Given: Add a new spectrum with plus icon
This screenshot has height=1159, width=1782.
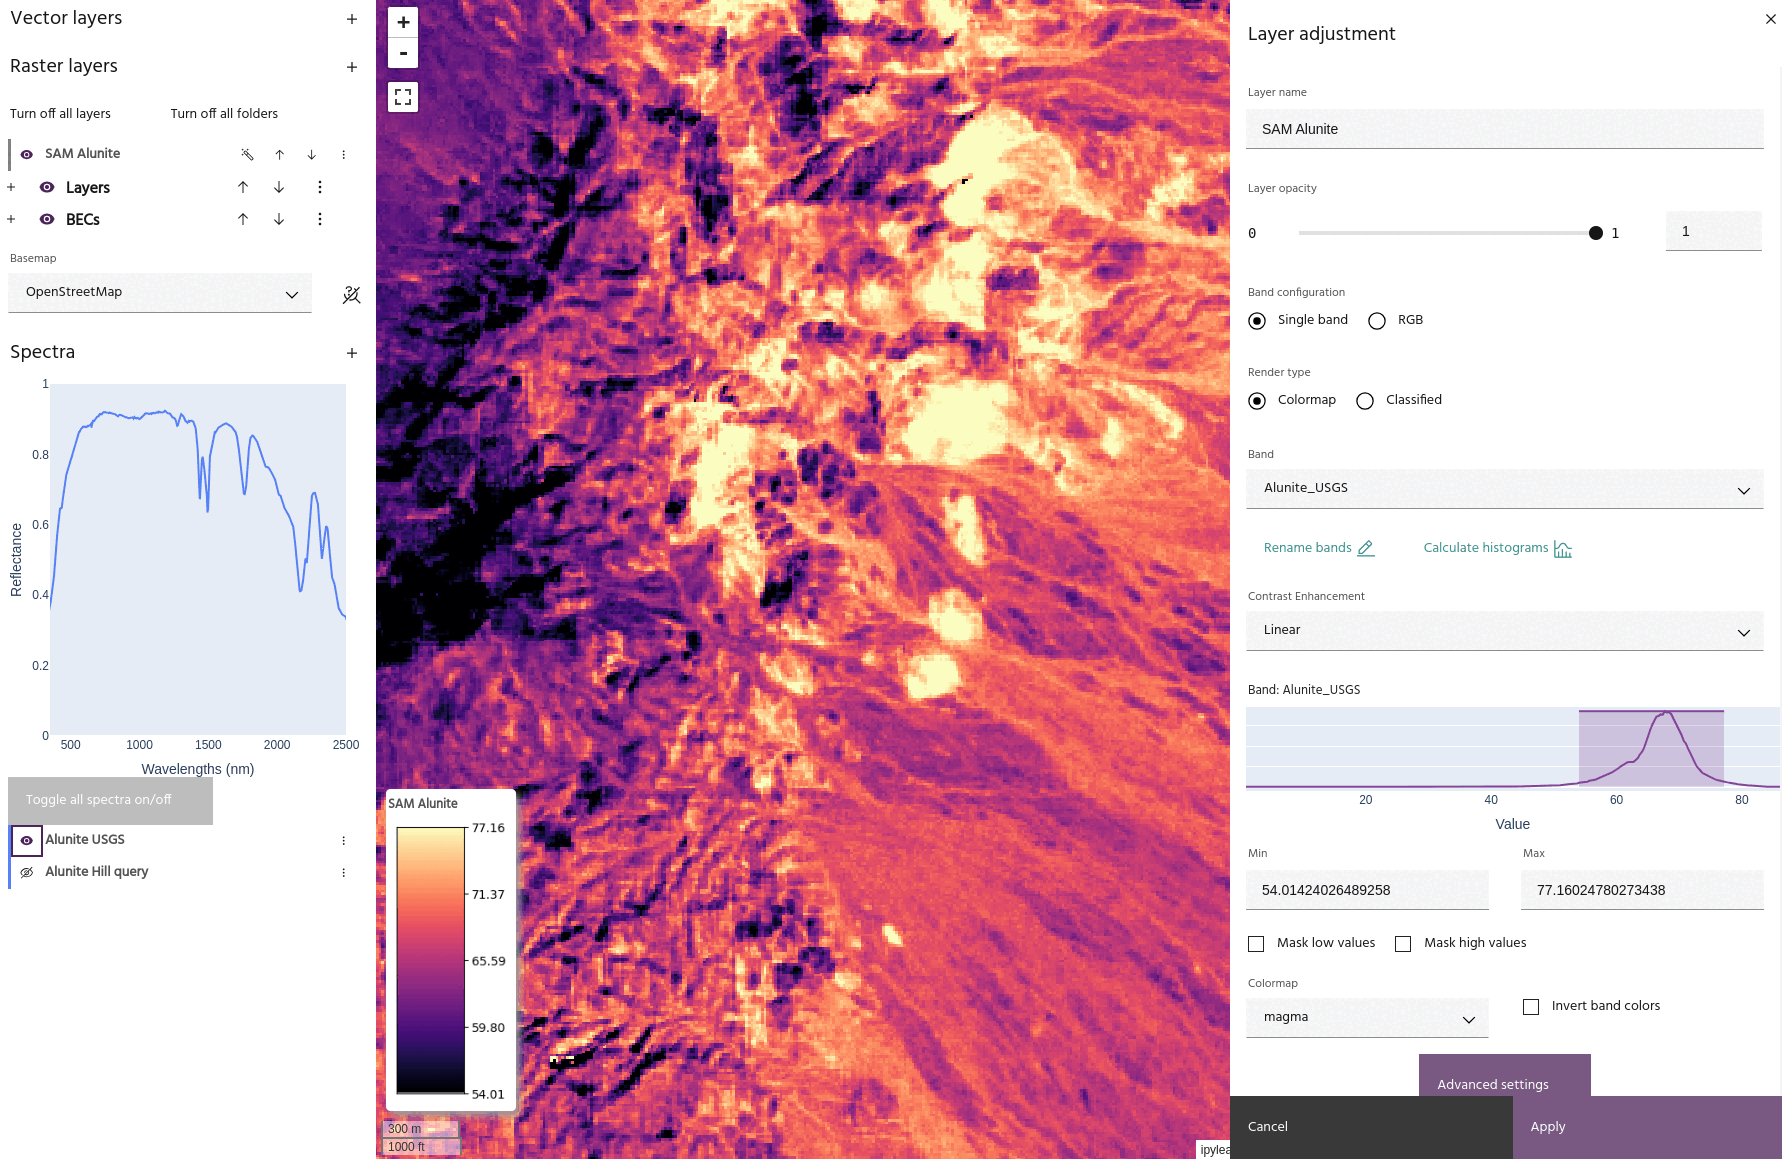Looking at the screenshot, I should tap(351, 353).
